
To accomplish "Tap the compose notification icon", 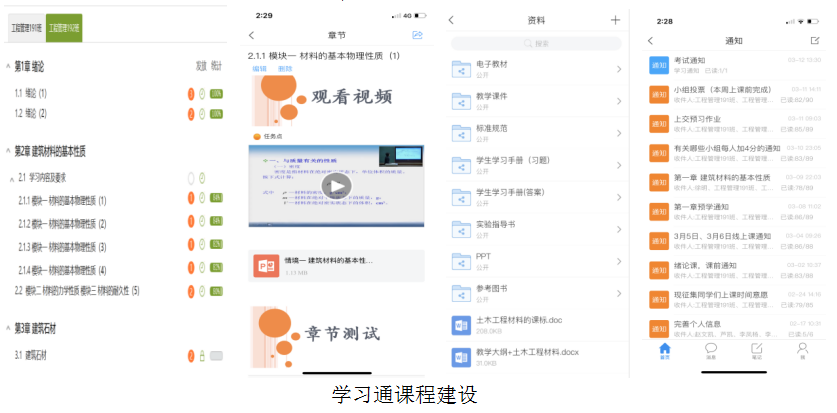I will [x=814, y=41].
